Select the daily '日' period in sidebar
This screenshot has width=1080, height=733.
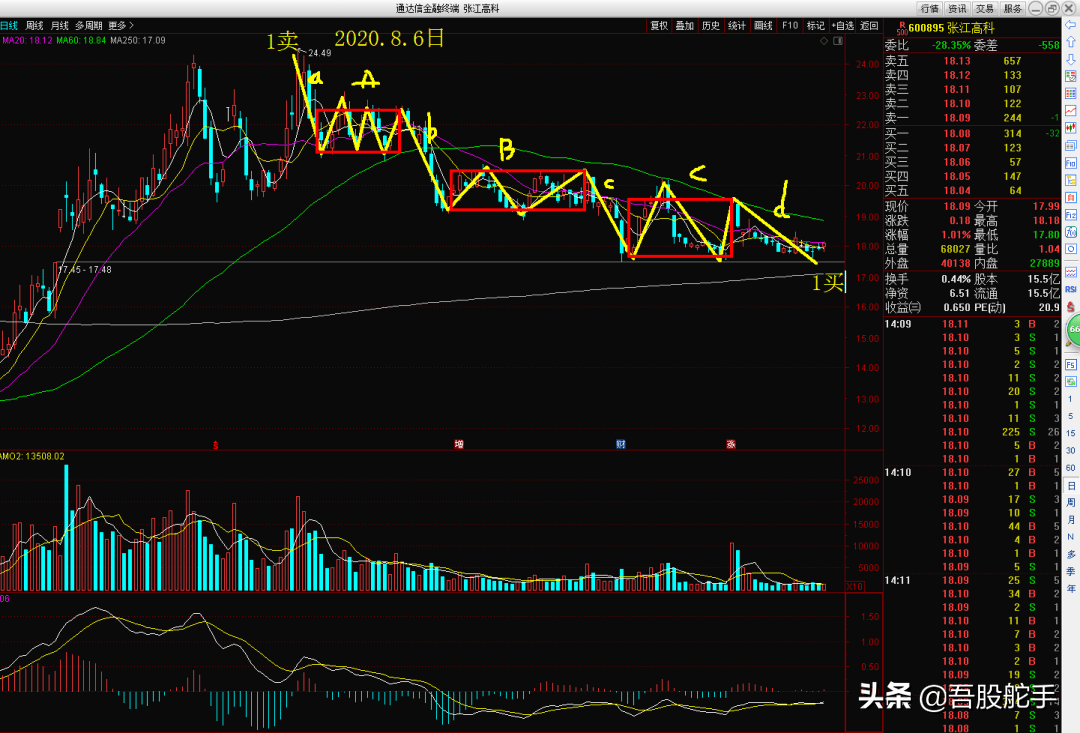pos(1070,486)
